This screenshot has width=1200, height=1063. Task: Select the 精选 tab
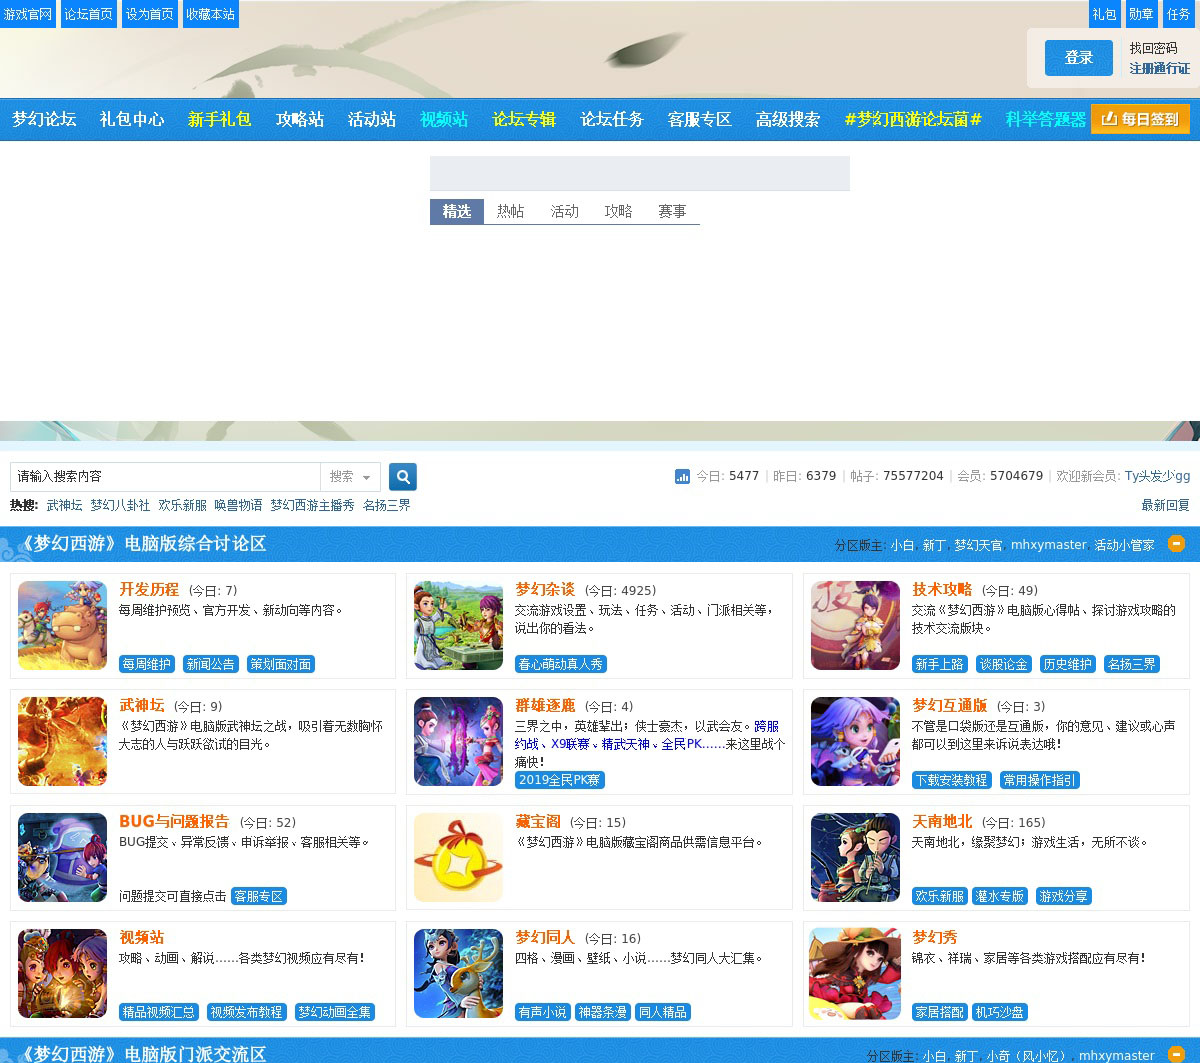[x=457, y=211]
